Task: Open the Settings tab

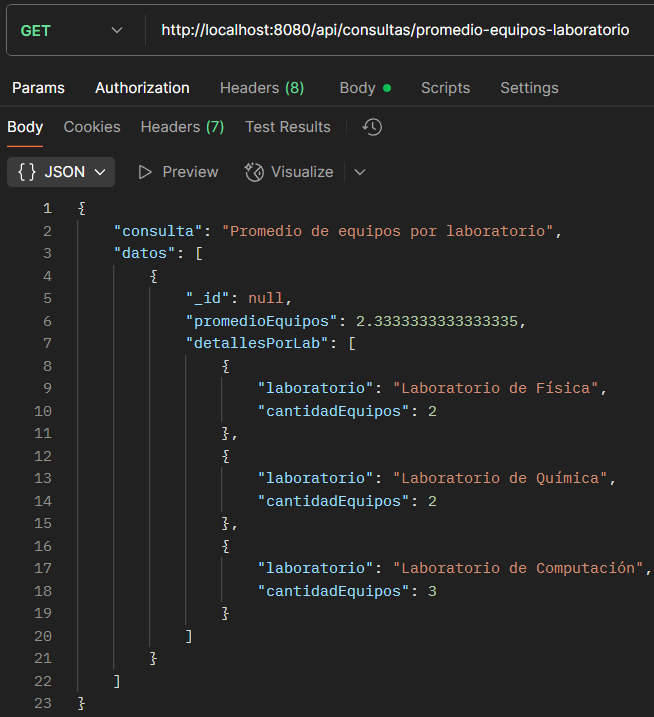Action: click(529, 88)
